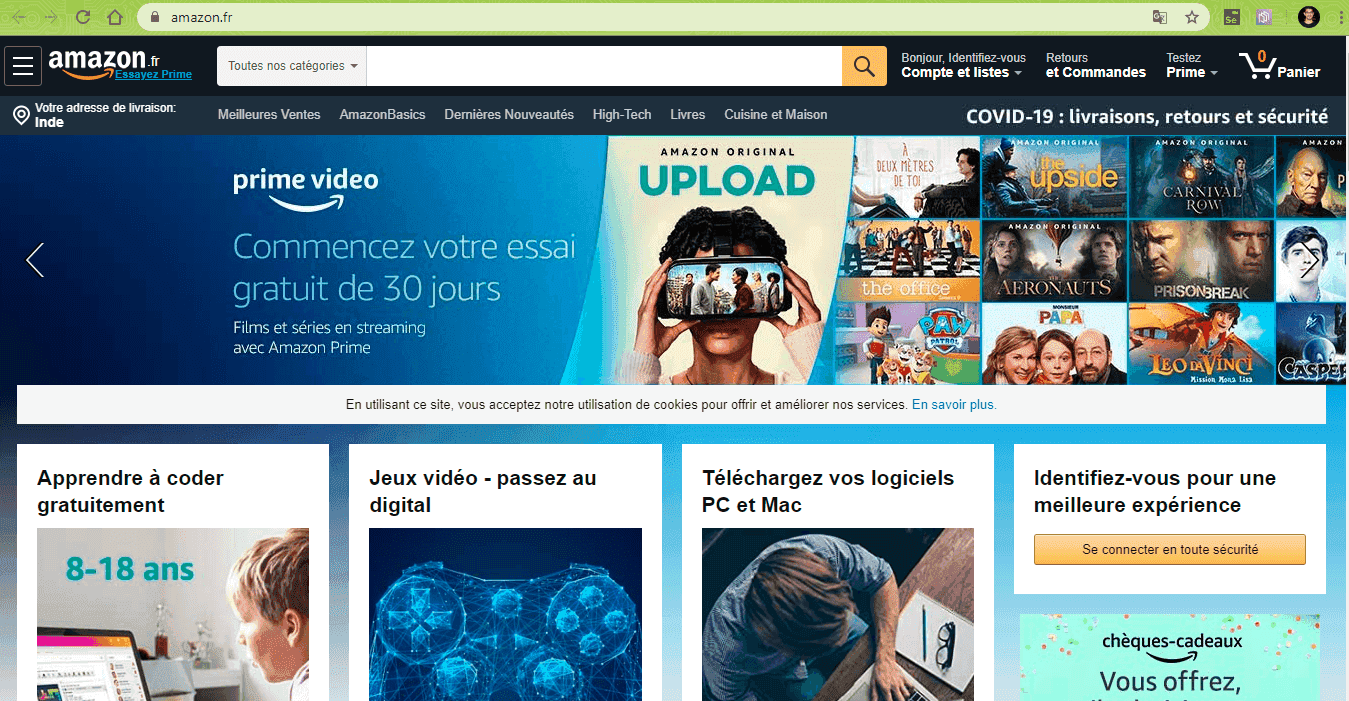1349x701 pixels.
Task: Open 'The Upside' movie thumbnail
Action: click(x=1055, y=177)
